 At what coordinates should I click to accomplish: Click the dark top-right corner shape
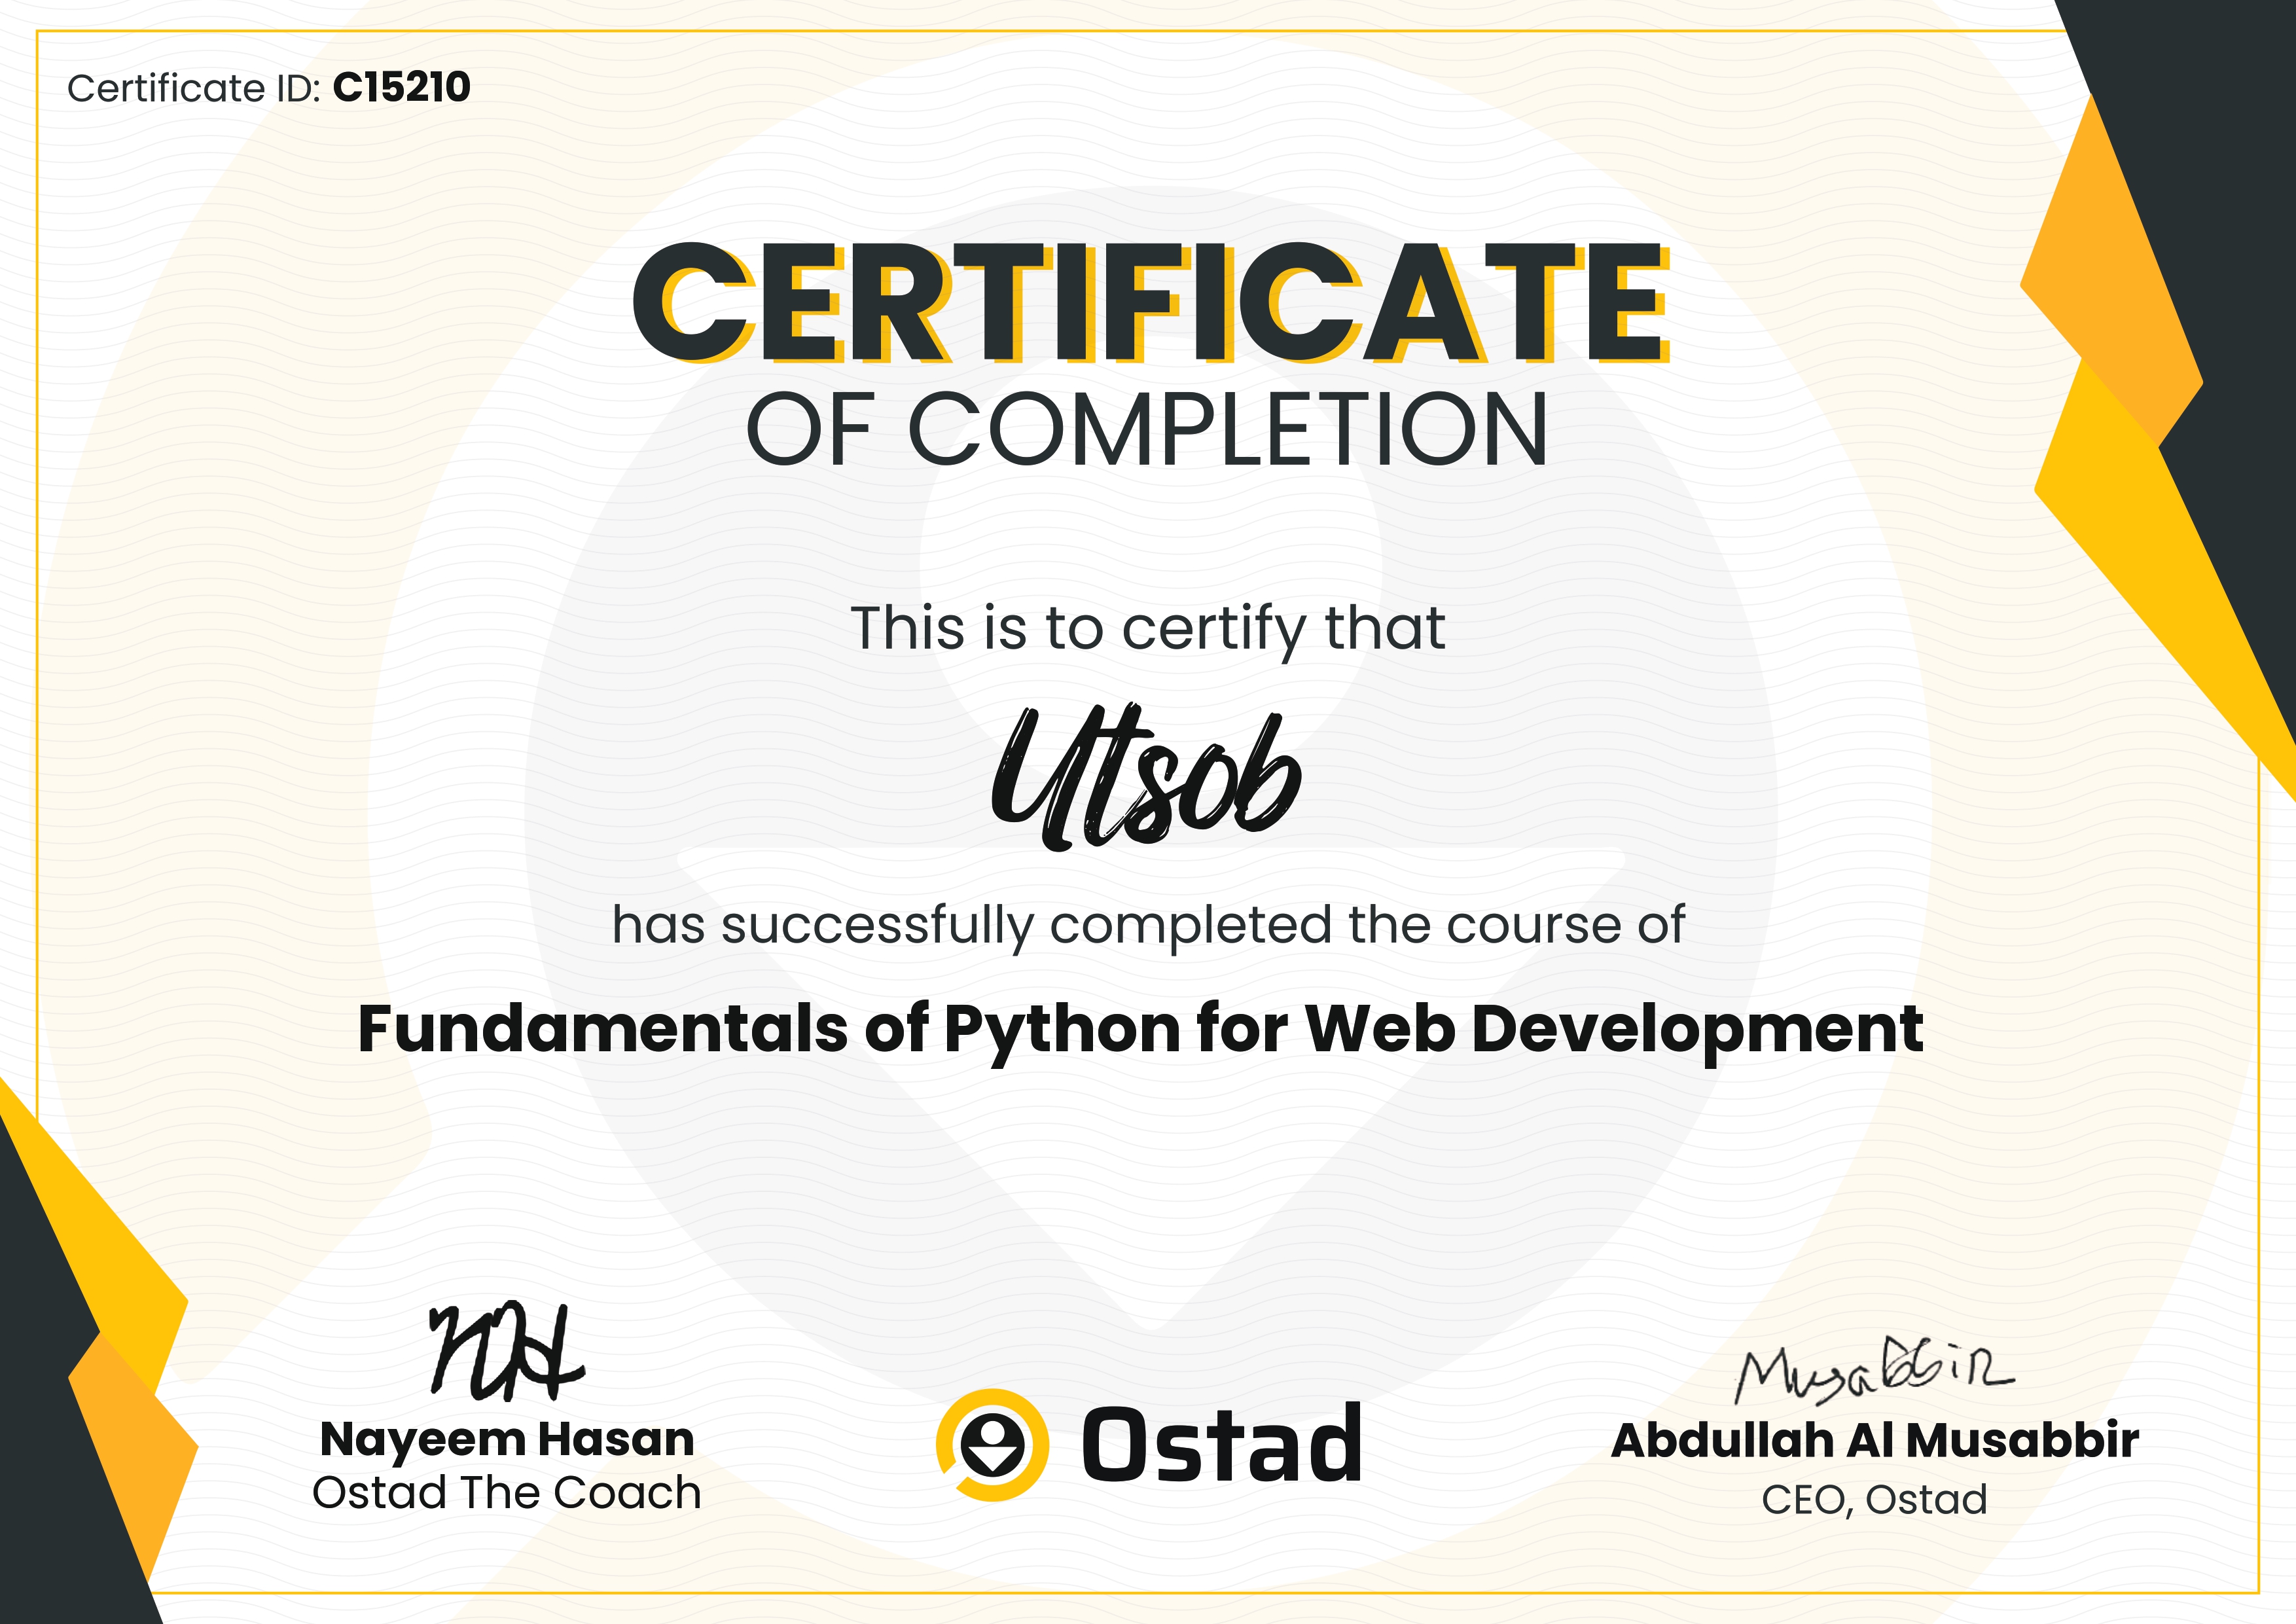2220,150
